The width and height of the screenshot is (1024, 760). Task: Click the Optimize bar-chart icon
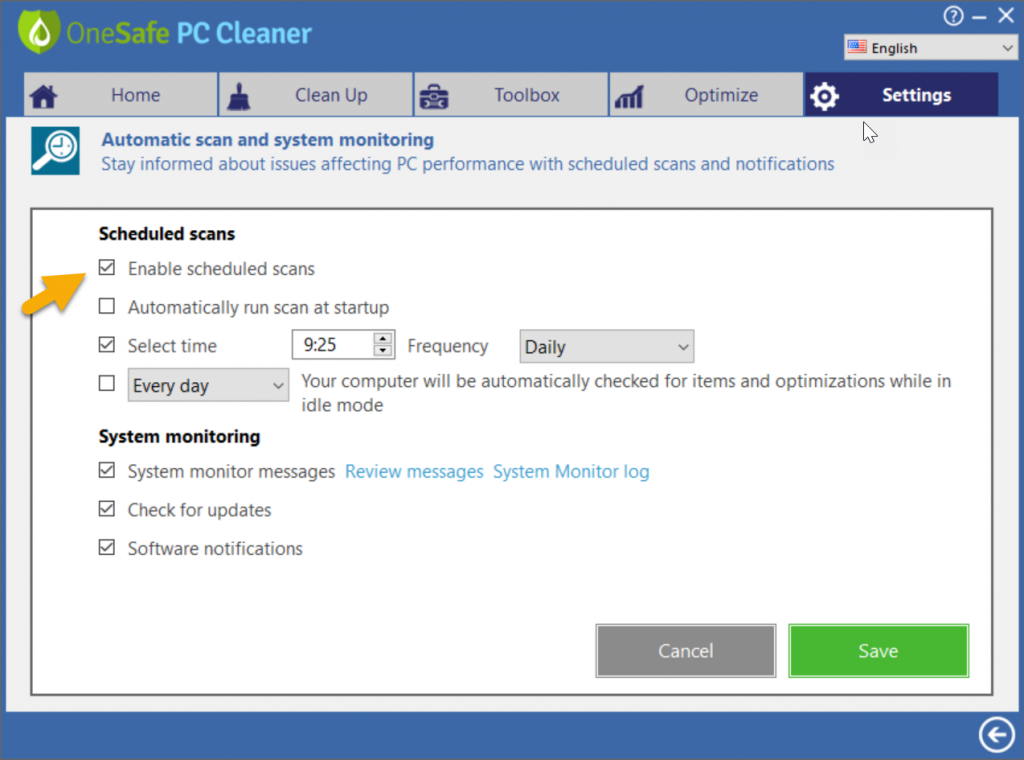point(629,94)
